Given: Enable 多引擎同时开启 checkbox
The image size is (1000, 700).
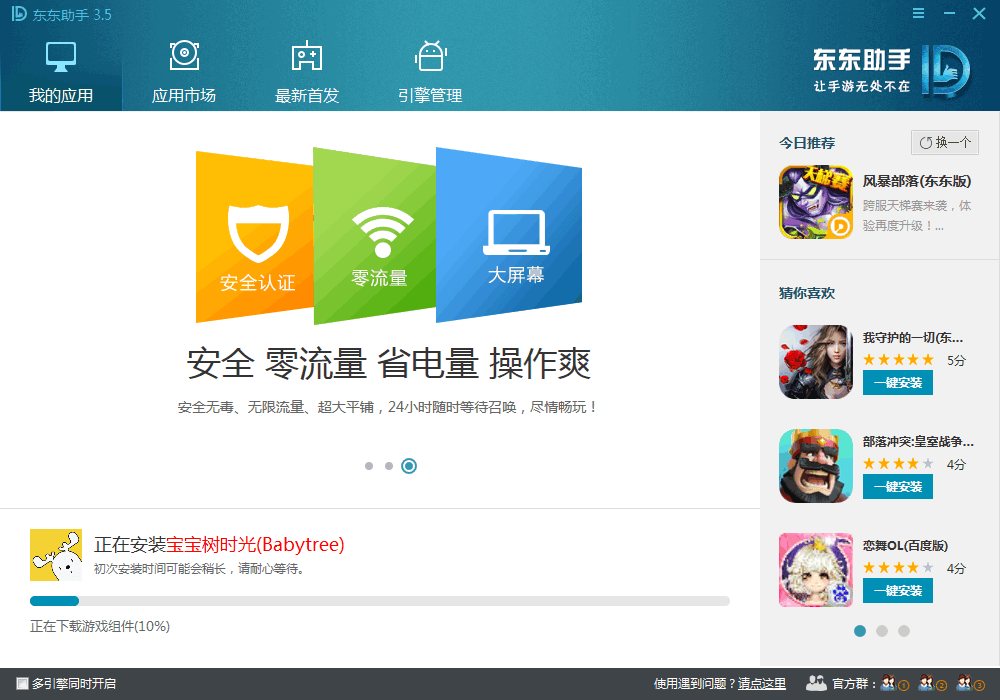Looking at the screenshot, I should tap(22, 683).
